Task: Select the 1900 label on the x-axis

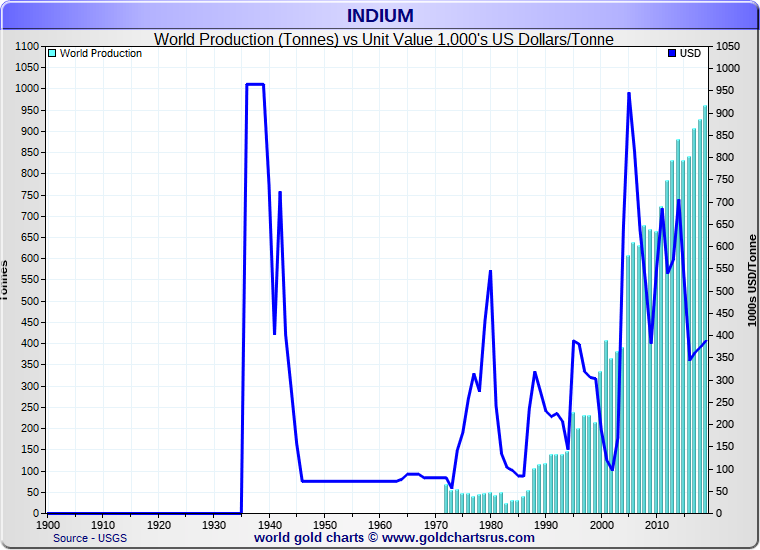Action: 47,524
